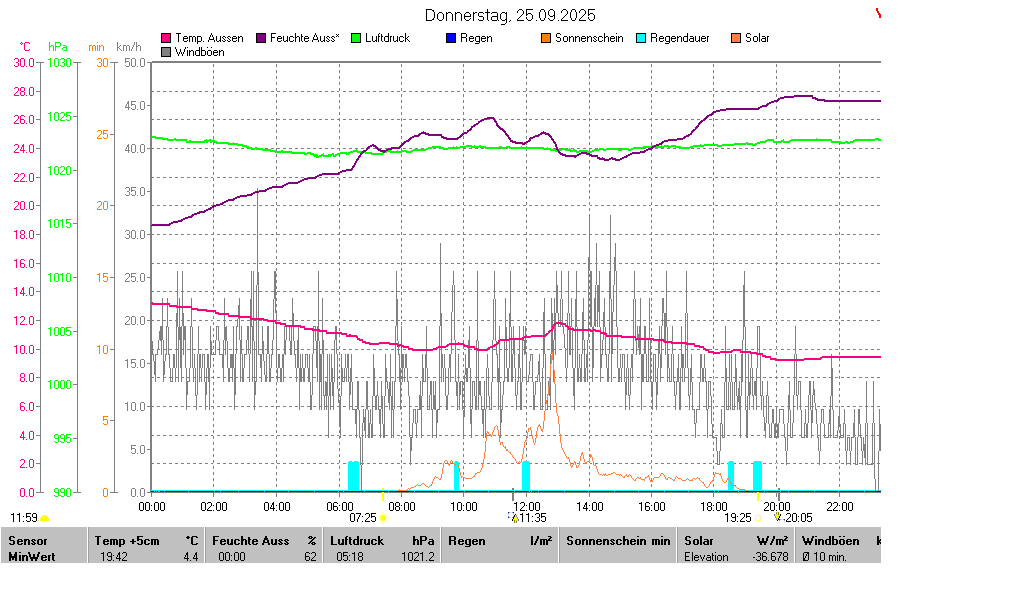Click the 12:00 time axis marker
Screen dimensions: 1024x608
coord(526,507)
